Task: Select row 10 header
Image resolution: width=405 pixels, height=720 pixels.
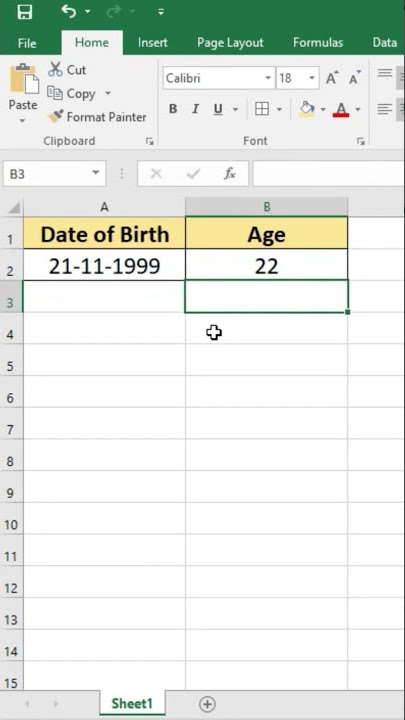Action: [11, 519]
